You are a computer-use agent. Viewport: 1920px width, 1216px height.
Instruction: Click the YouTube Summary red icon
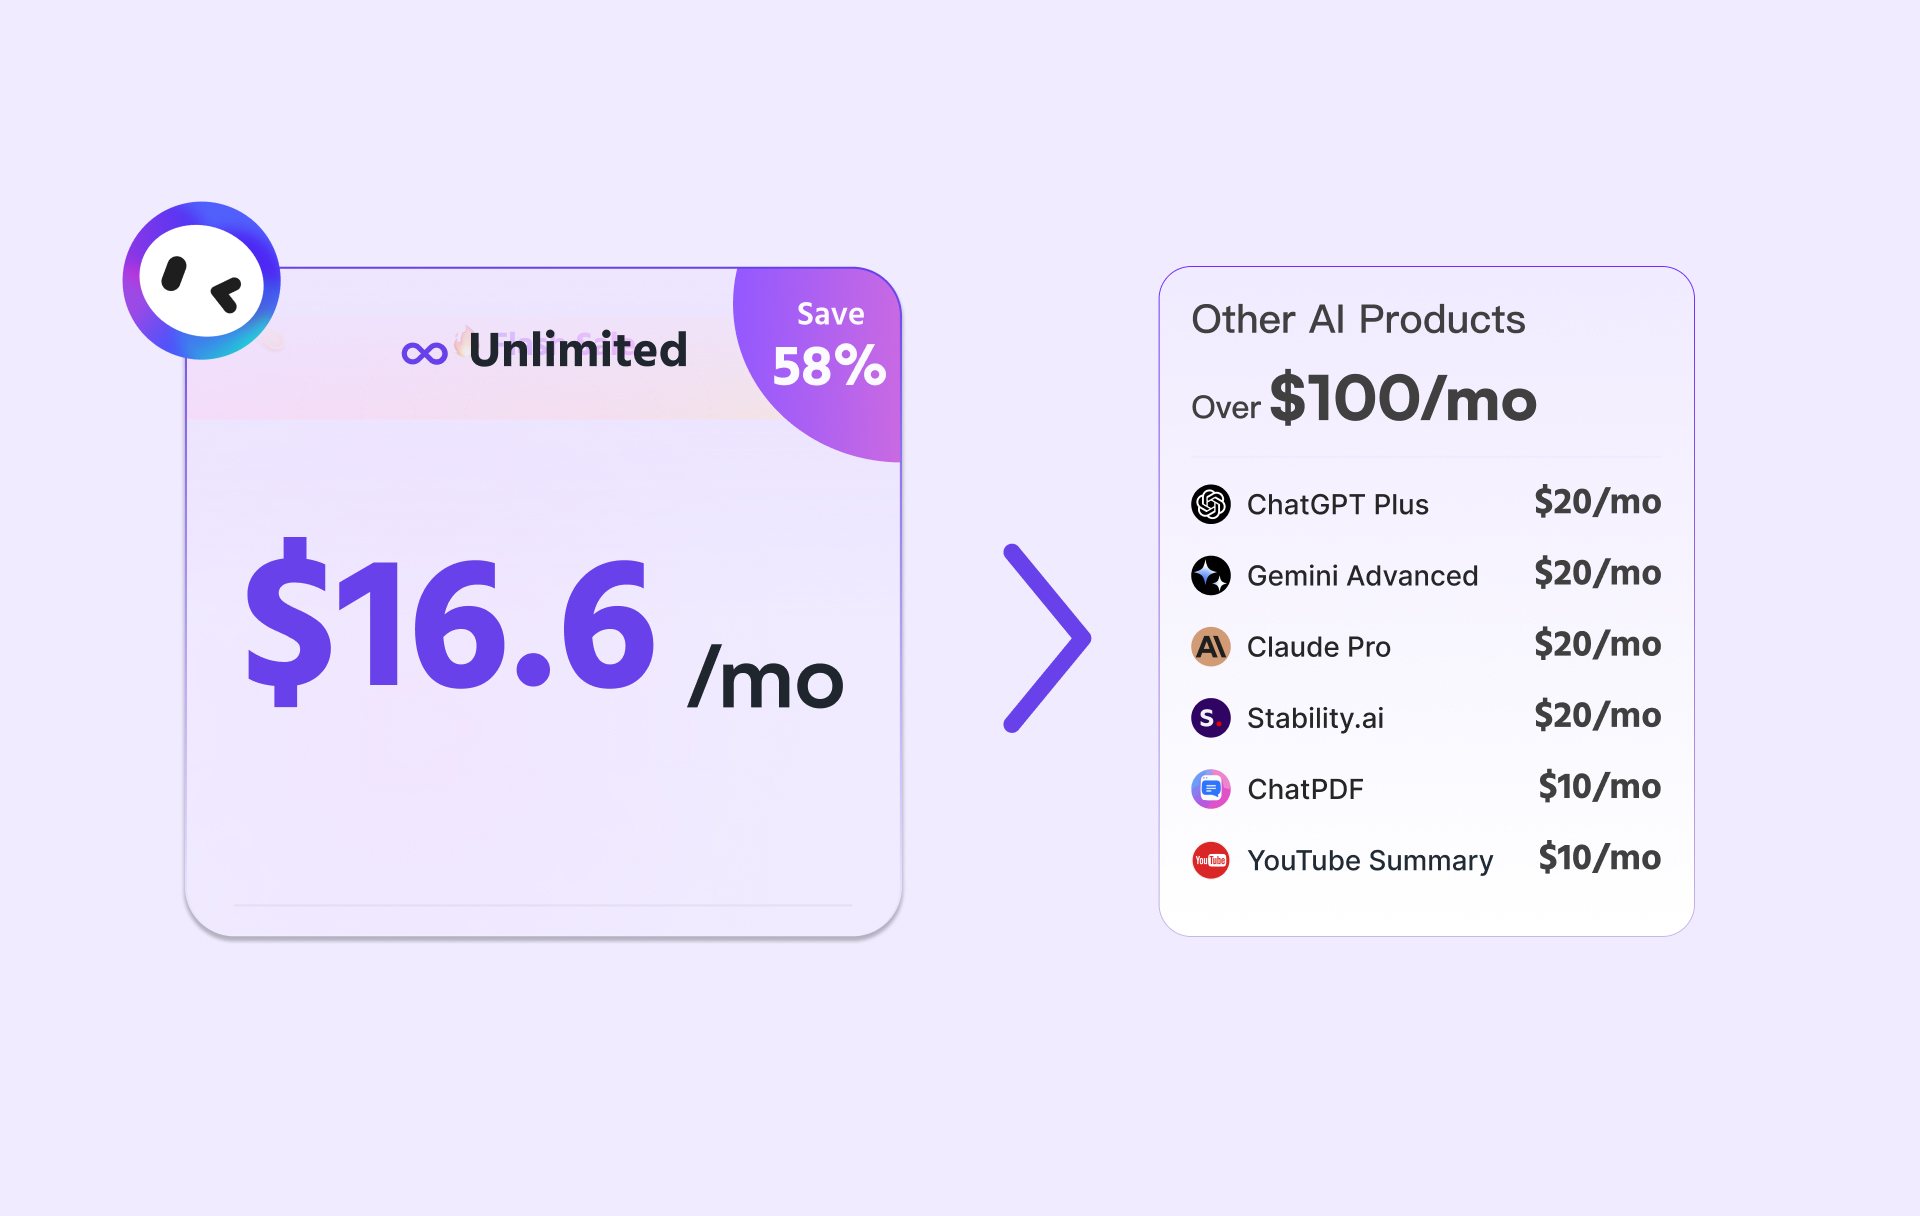click(x=1210, y=860)
